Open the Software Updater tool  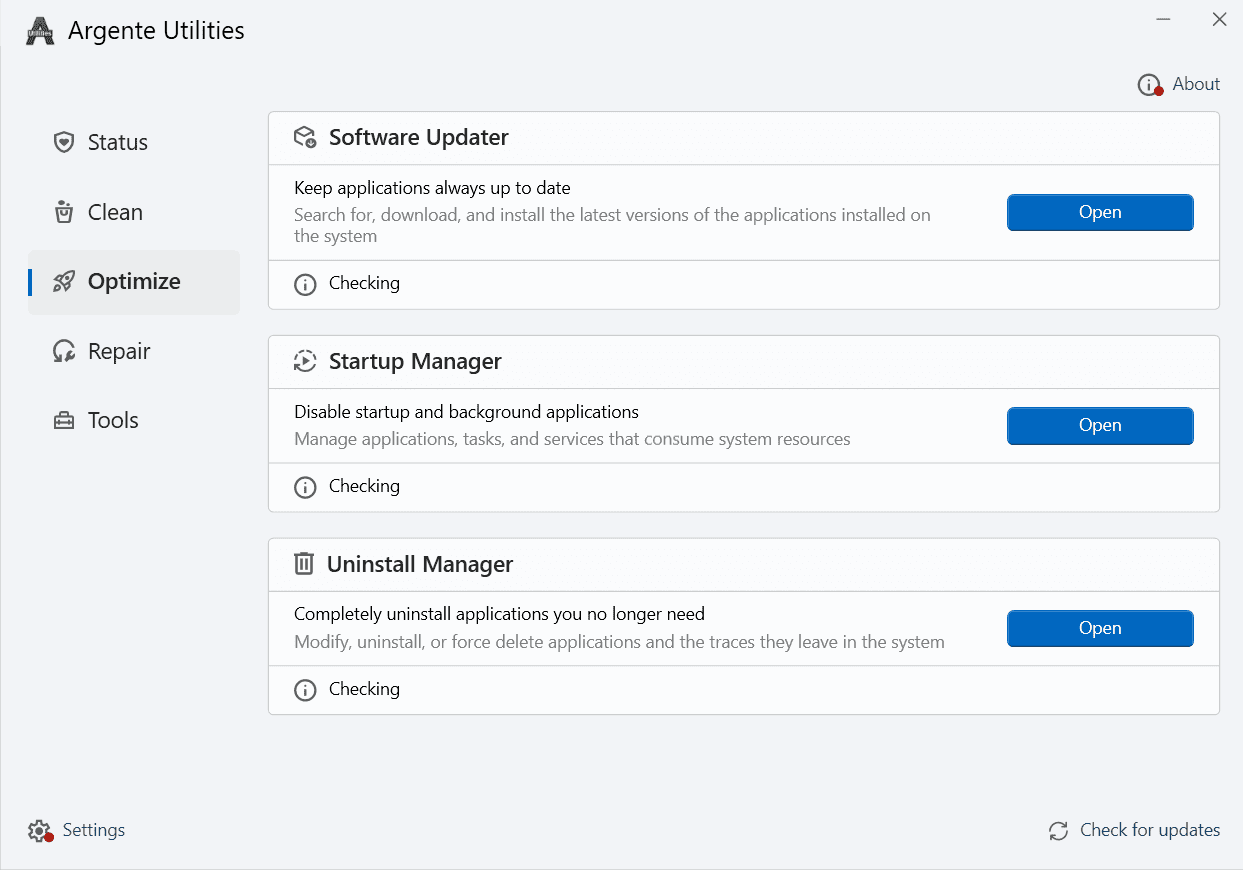tap(1099, 212)
